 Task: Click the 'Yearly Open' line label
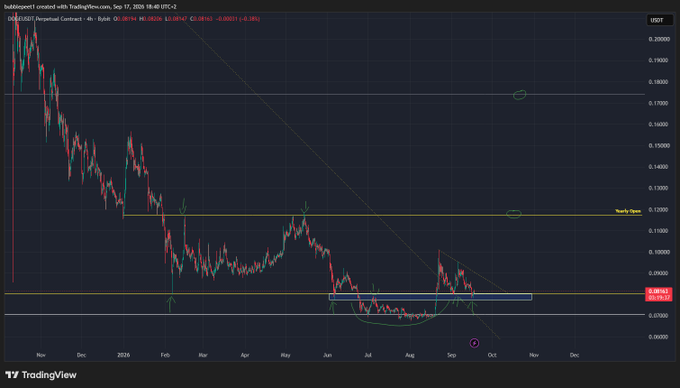tap(628, 211)
